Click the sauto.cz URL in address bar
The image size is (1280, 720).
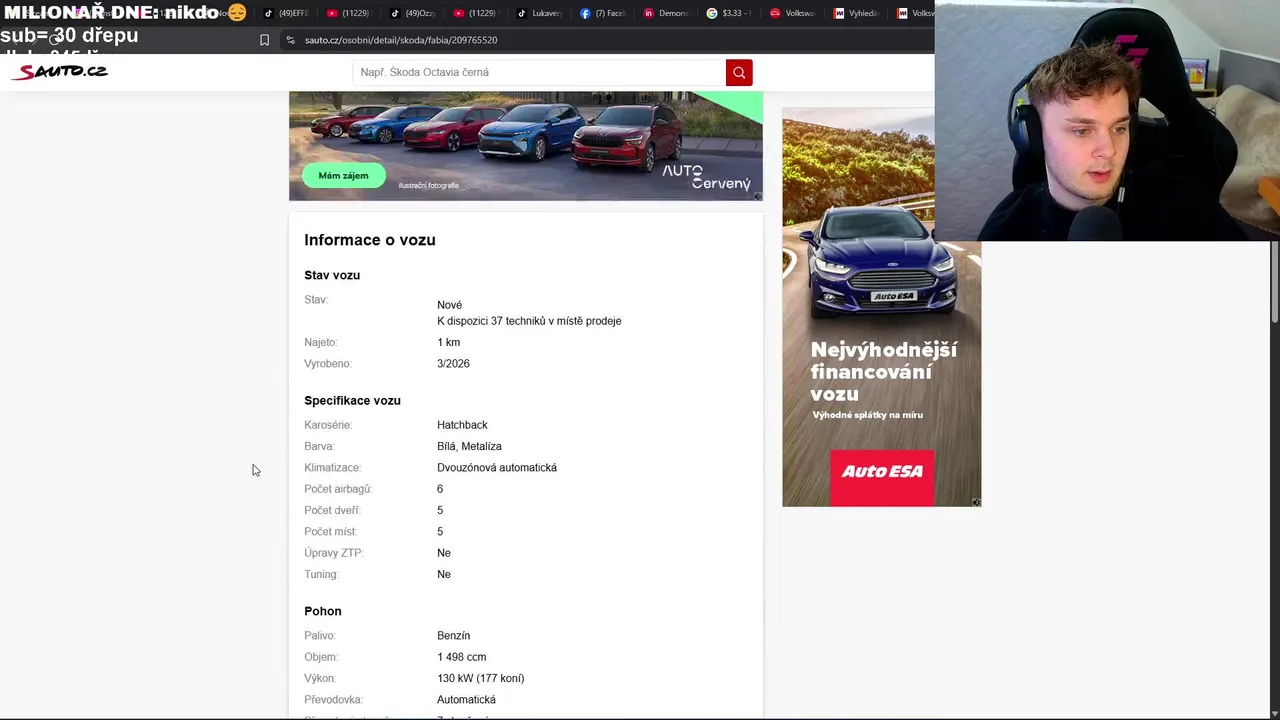tap(401, 40)
